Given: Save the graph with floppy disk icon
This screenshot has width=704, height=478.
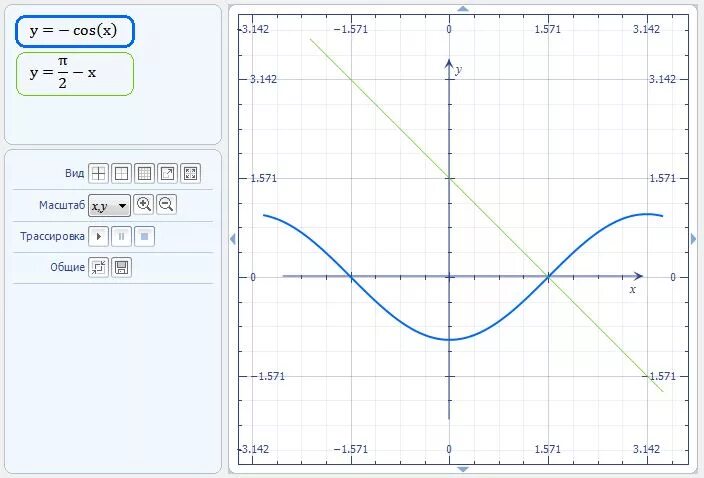Looking at the screenshot, I should (x=121, y=268).
